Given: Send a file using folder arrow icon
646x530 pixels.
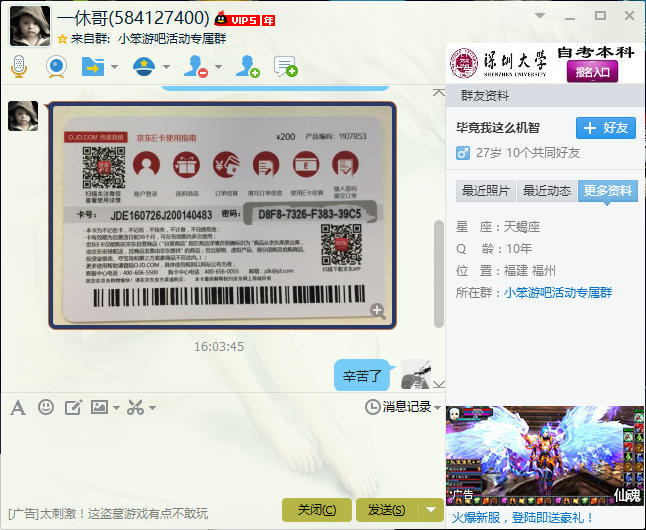Looking at the screenshot, I should (93, 67).
